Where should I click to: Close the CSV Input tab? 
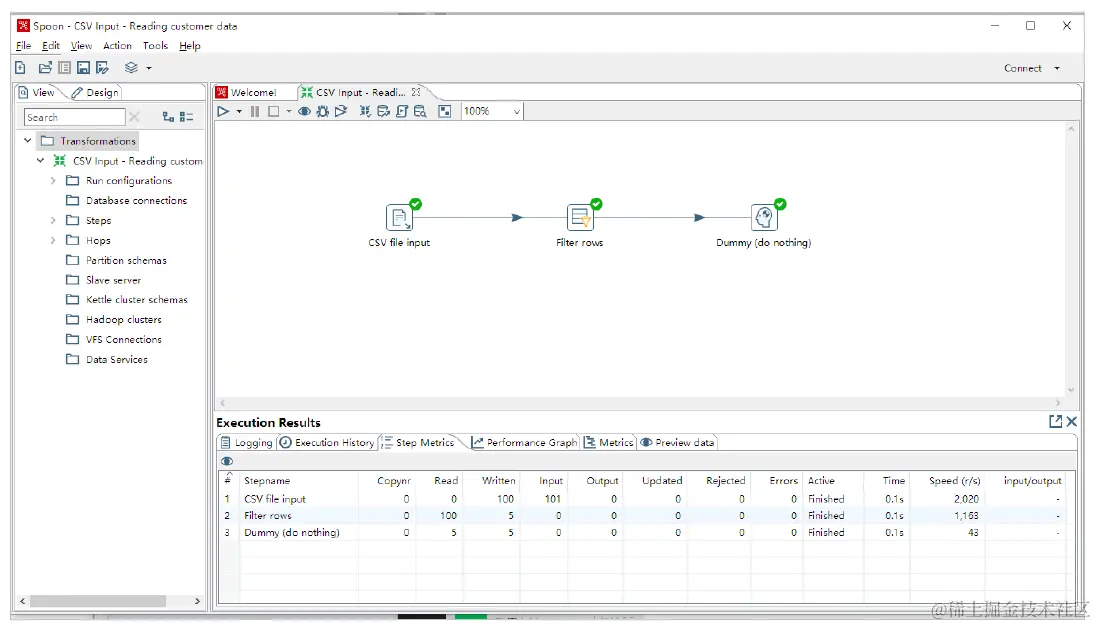[416, 92]
